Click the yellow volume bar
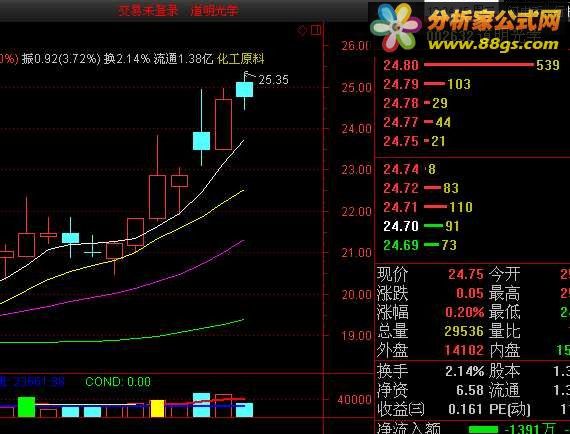This screenshot has width=570, height=434. 157,408
